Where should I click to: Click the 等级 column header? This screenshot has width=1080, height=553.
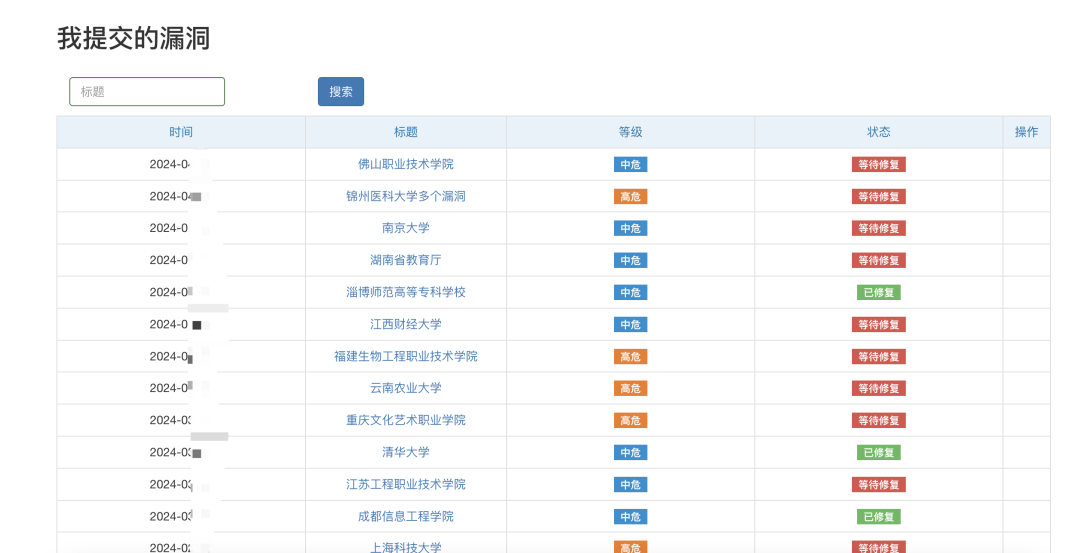630,132
